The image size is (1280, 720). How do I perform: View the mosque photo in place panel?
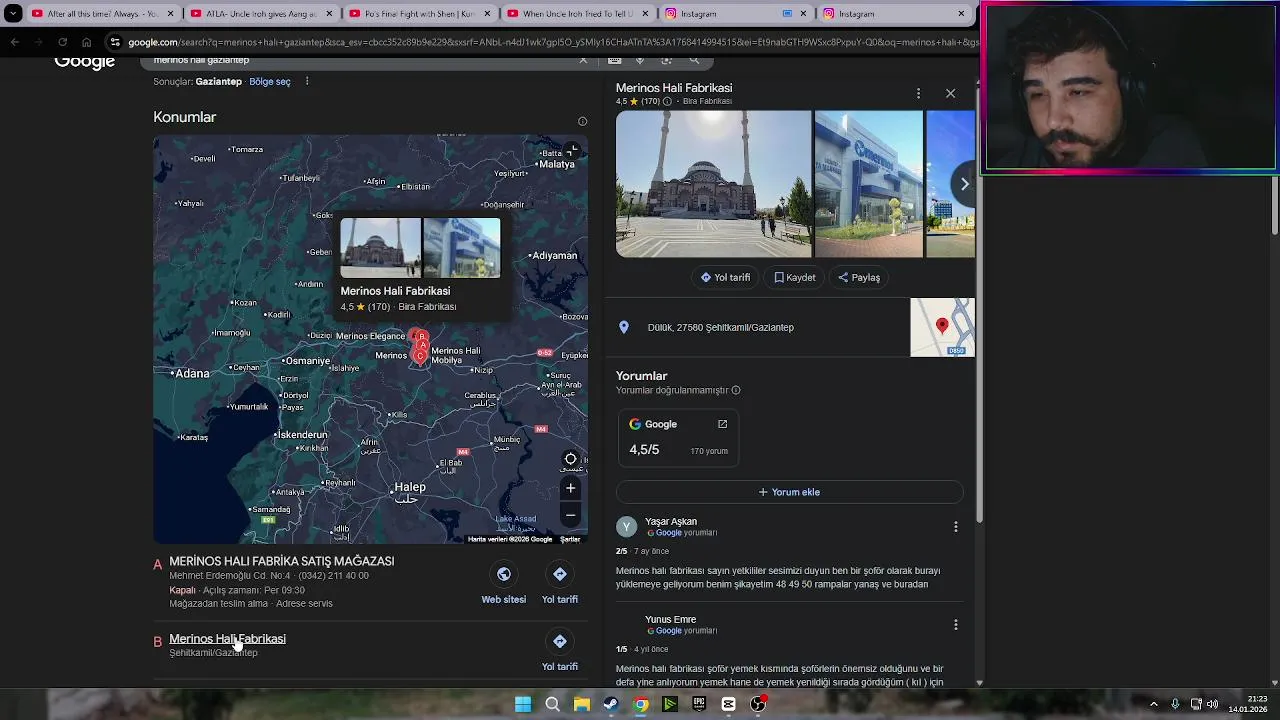713,184
